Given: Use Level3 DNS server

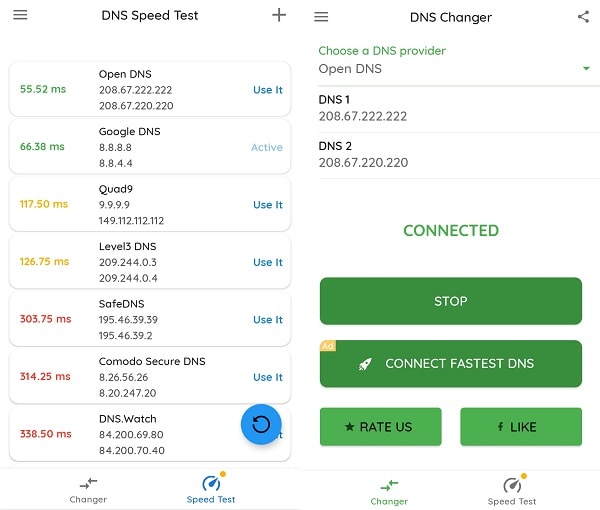Looking at the screenshot, I should point(268,262).
